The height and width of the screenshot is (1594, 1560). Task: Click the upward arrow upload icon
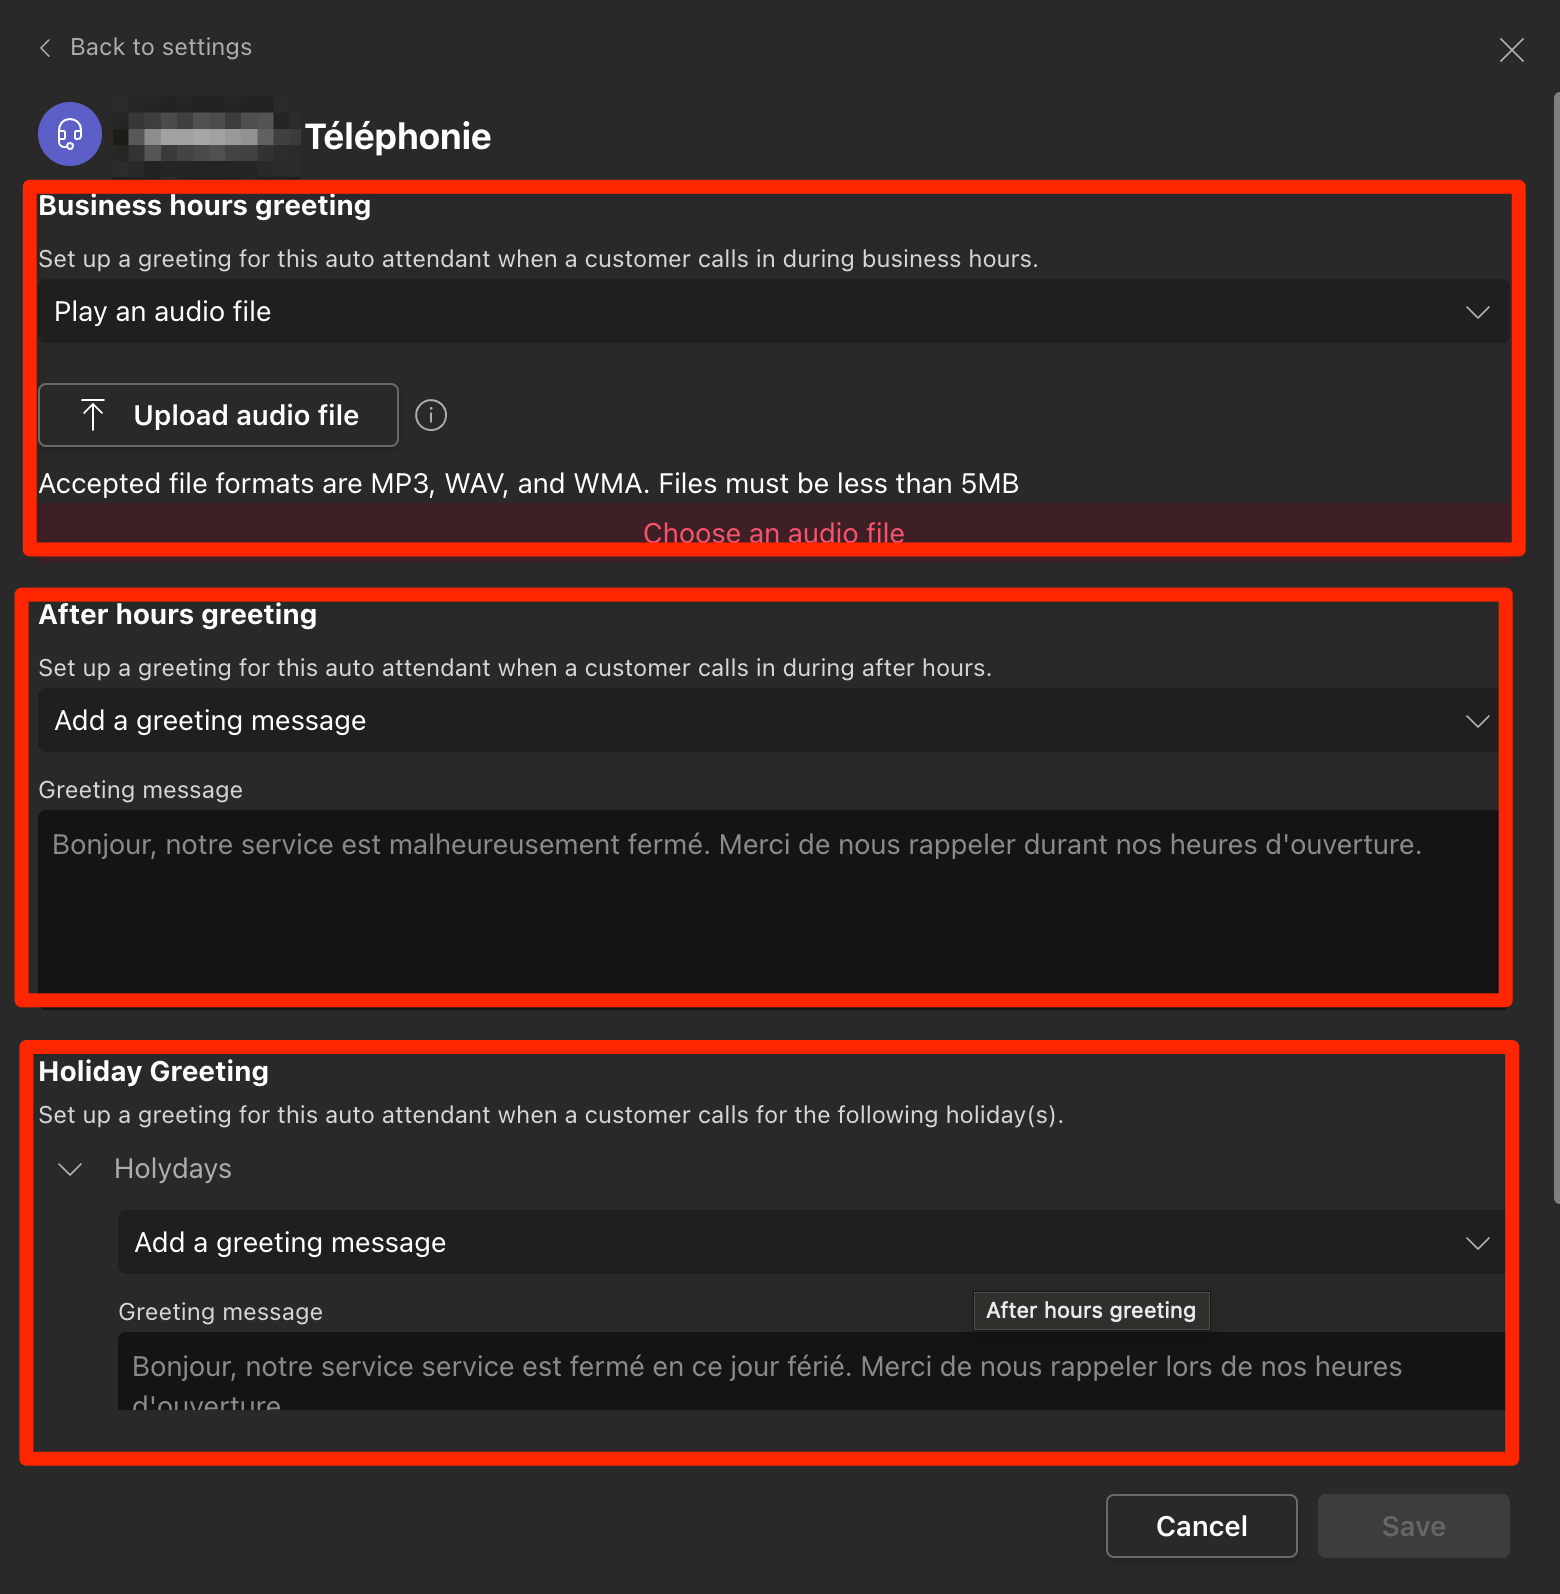point(93,415)
